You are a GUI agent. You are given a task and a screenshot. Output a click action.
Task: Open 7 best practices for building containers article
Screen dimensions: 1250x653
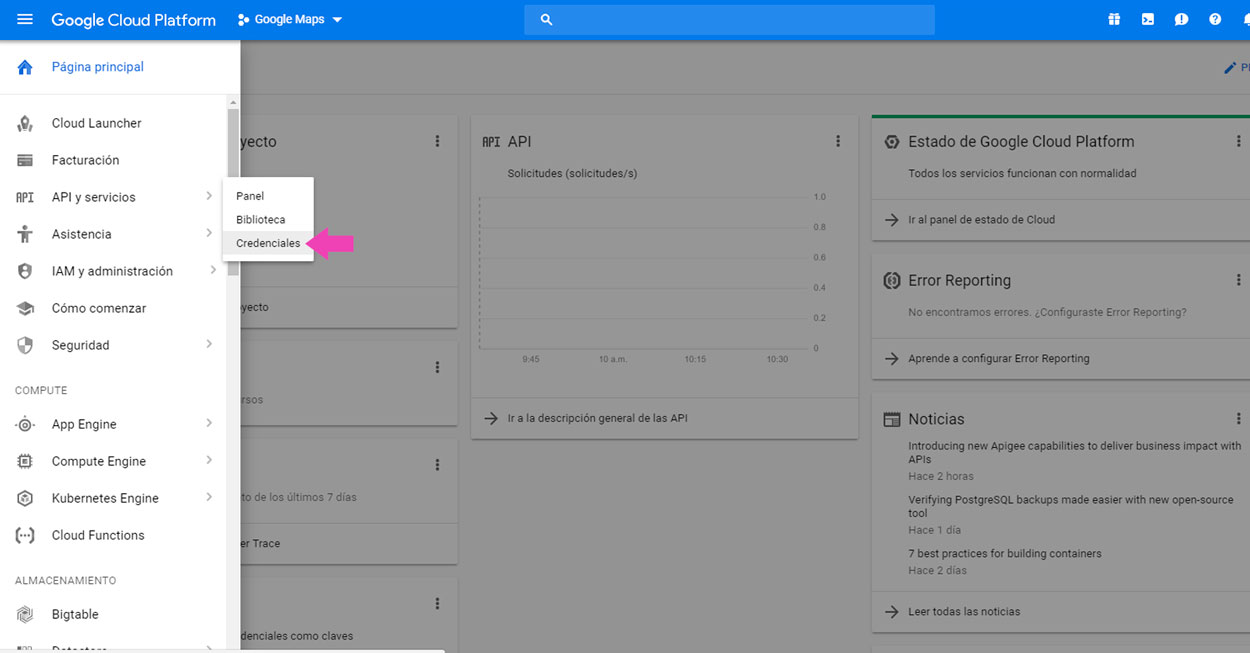1005,553
